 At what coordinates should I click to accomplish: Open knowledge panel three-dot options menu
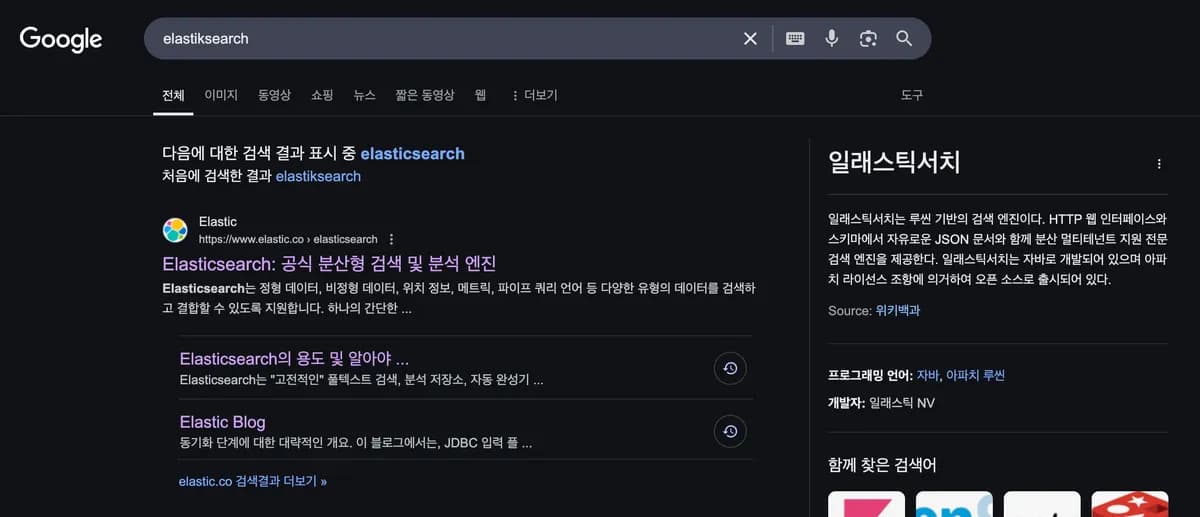tap(1159, 164)
